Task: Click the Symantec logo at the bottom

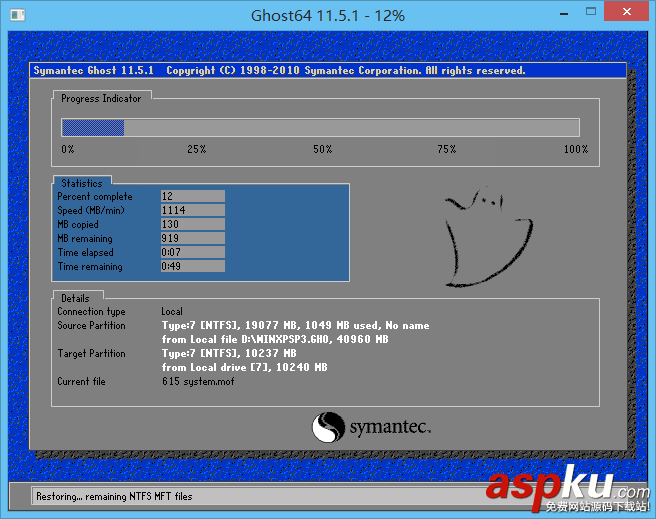Action: (x=372, y=427)
